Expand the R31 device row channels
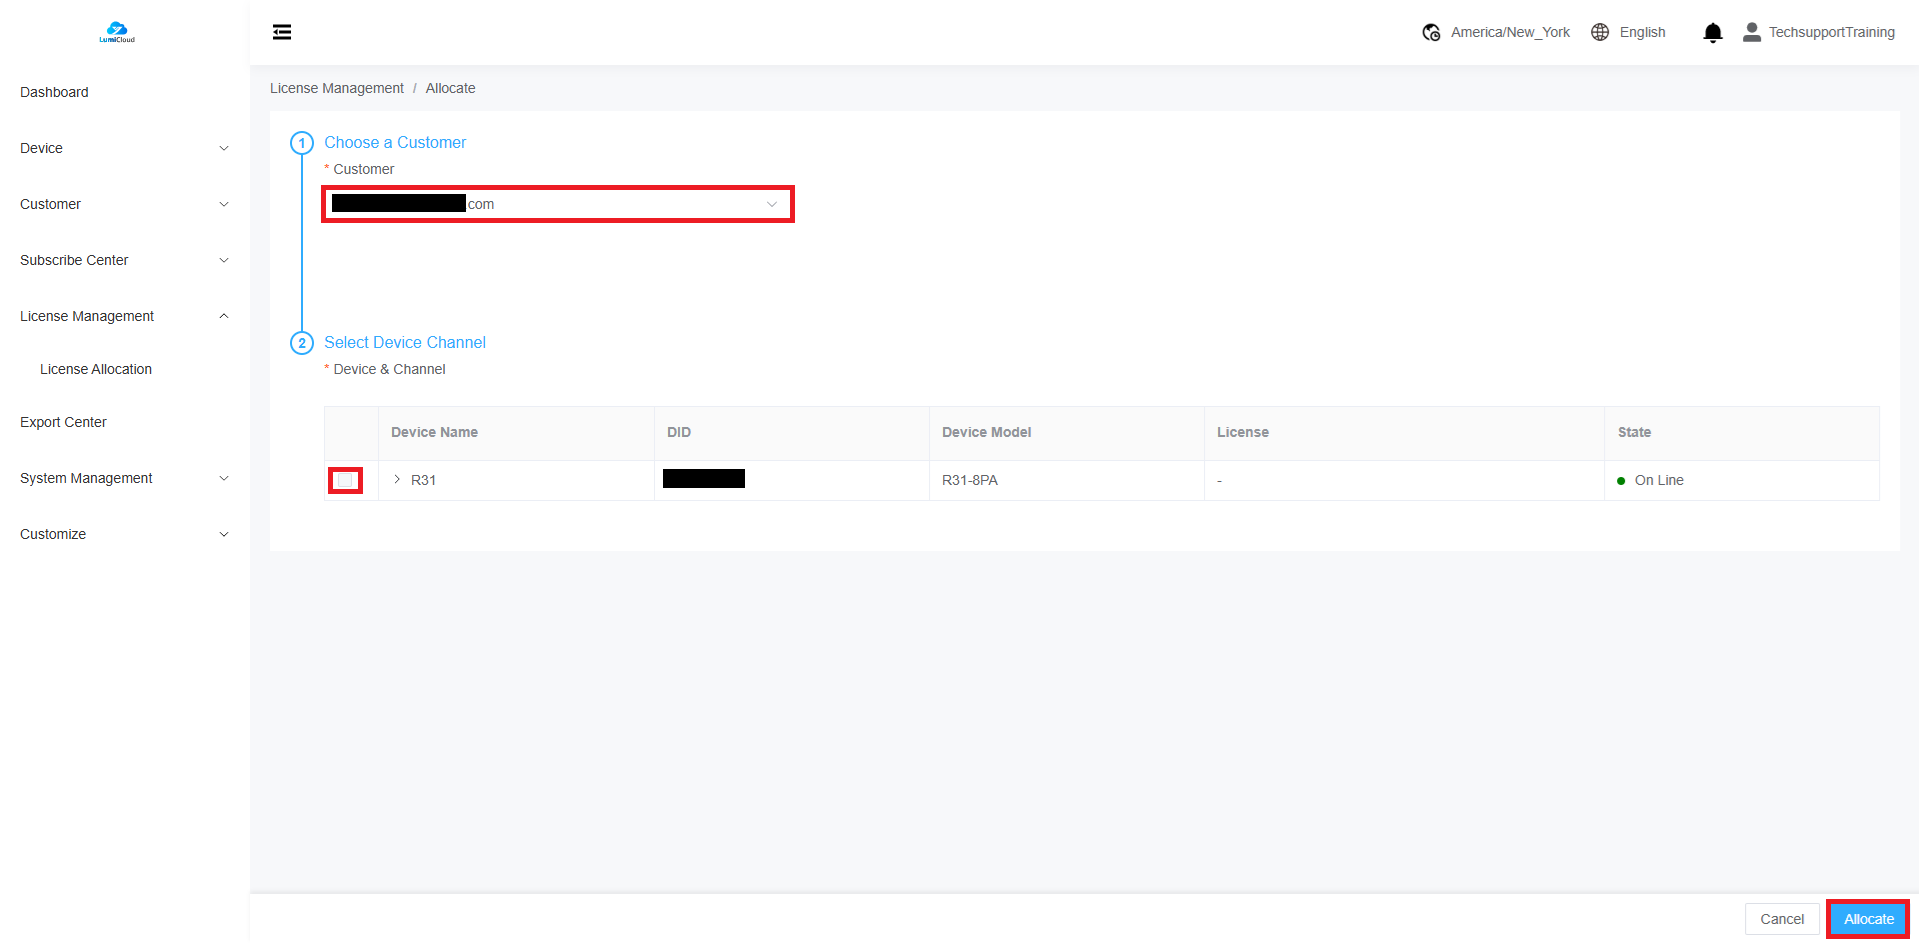The width and height of the screenshot is (1919, 943). pyautogui.click(x=397, y=480)
